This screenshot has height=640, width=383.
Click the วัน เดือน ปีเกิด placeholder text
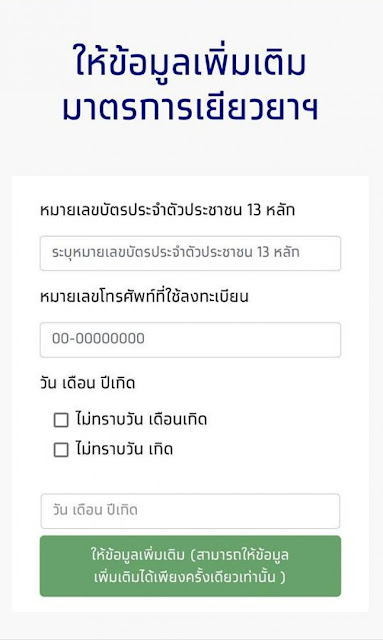coord(95,510)
